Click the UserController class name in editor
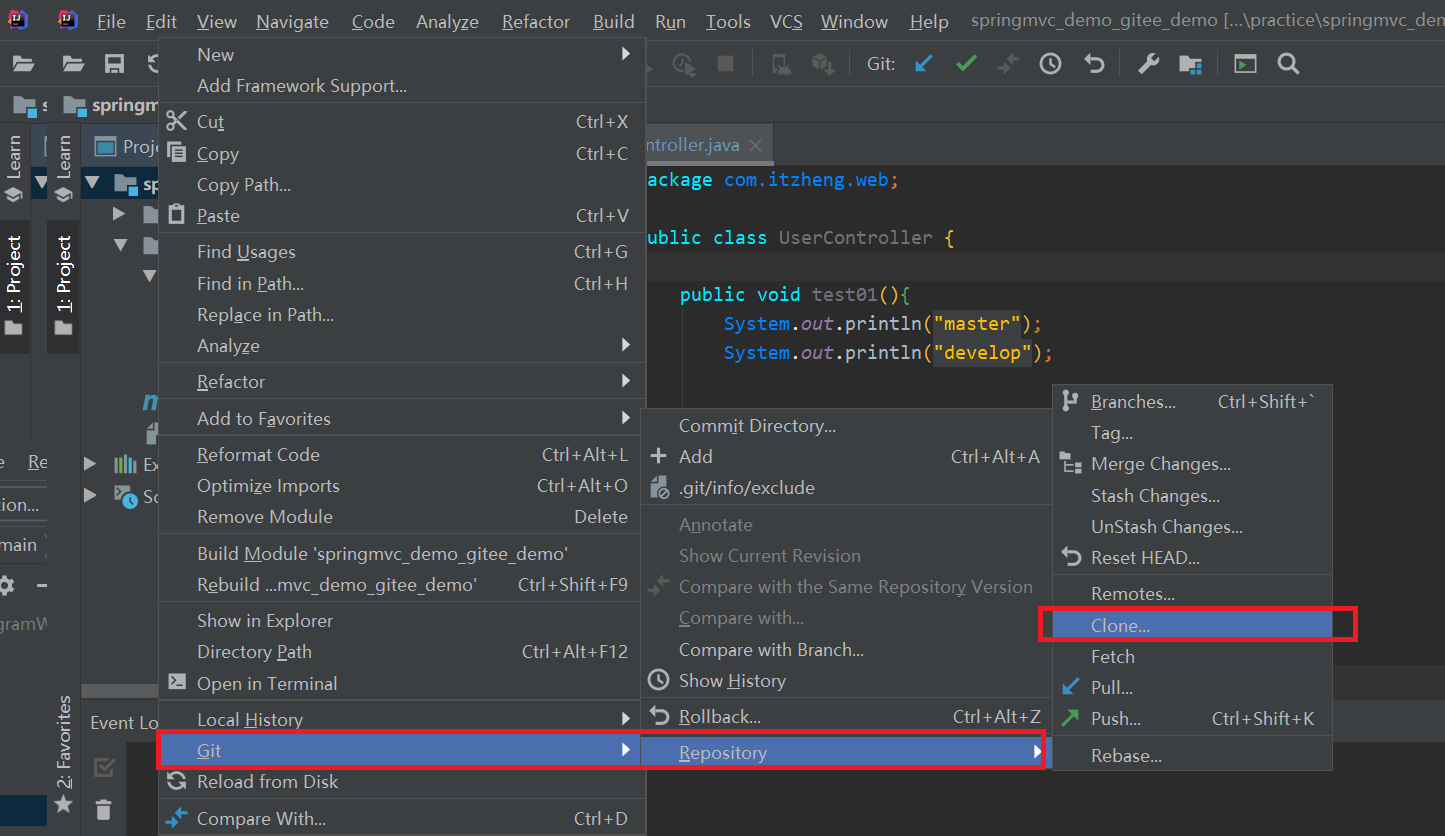 pos(855,238)
